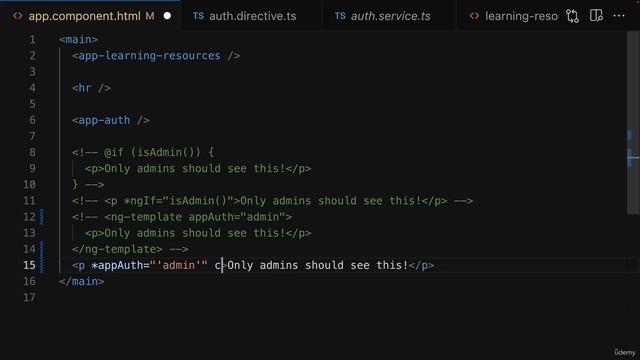Click the Udemy watermark logo

[x=625, y=352]
